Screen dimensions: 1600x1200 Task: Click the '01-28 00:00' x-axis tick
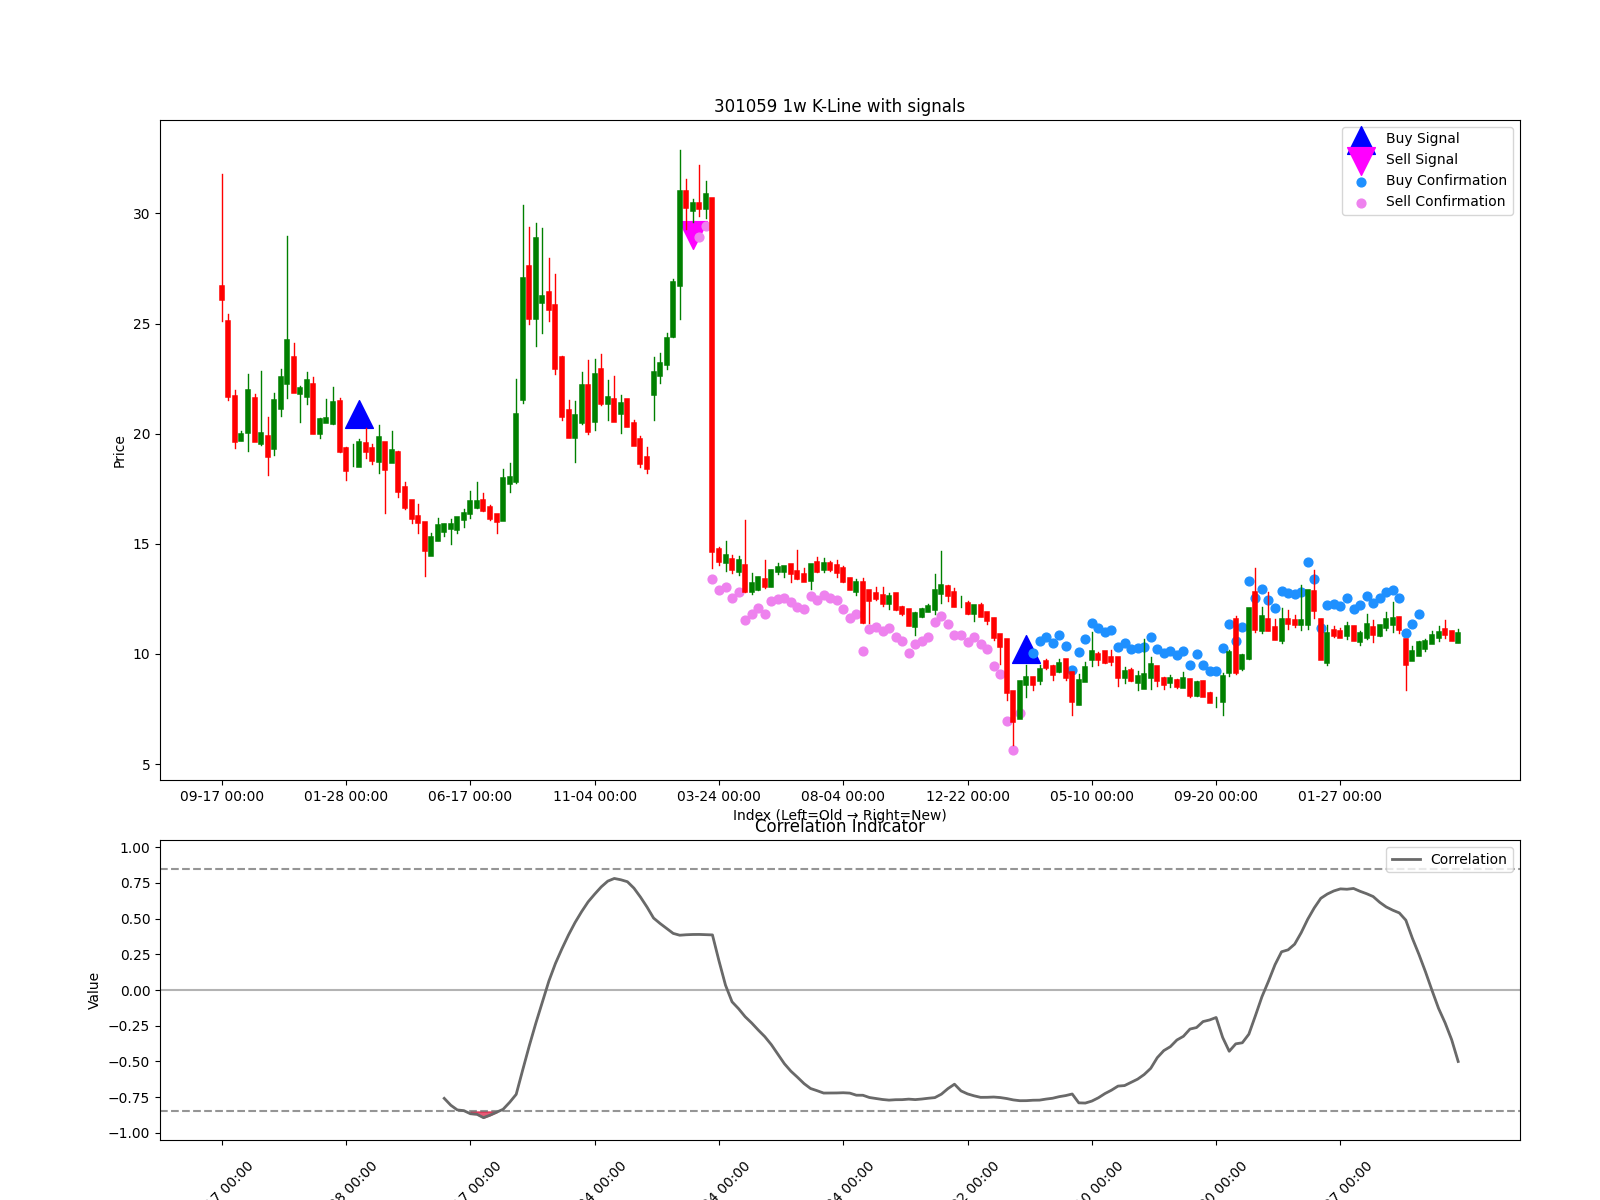pyautogui.click(x=346, y=797)
